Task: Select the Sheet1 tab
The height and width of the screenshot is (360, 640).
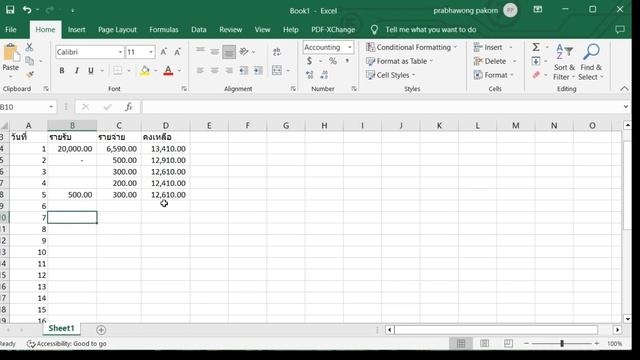Action: (x=62, y=328)
